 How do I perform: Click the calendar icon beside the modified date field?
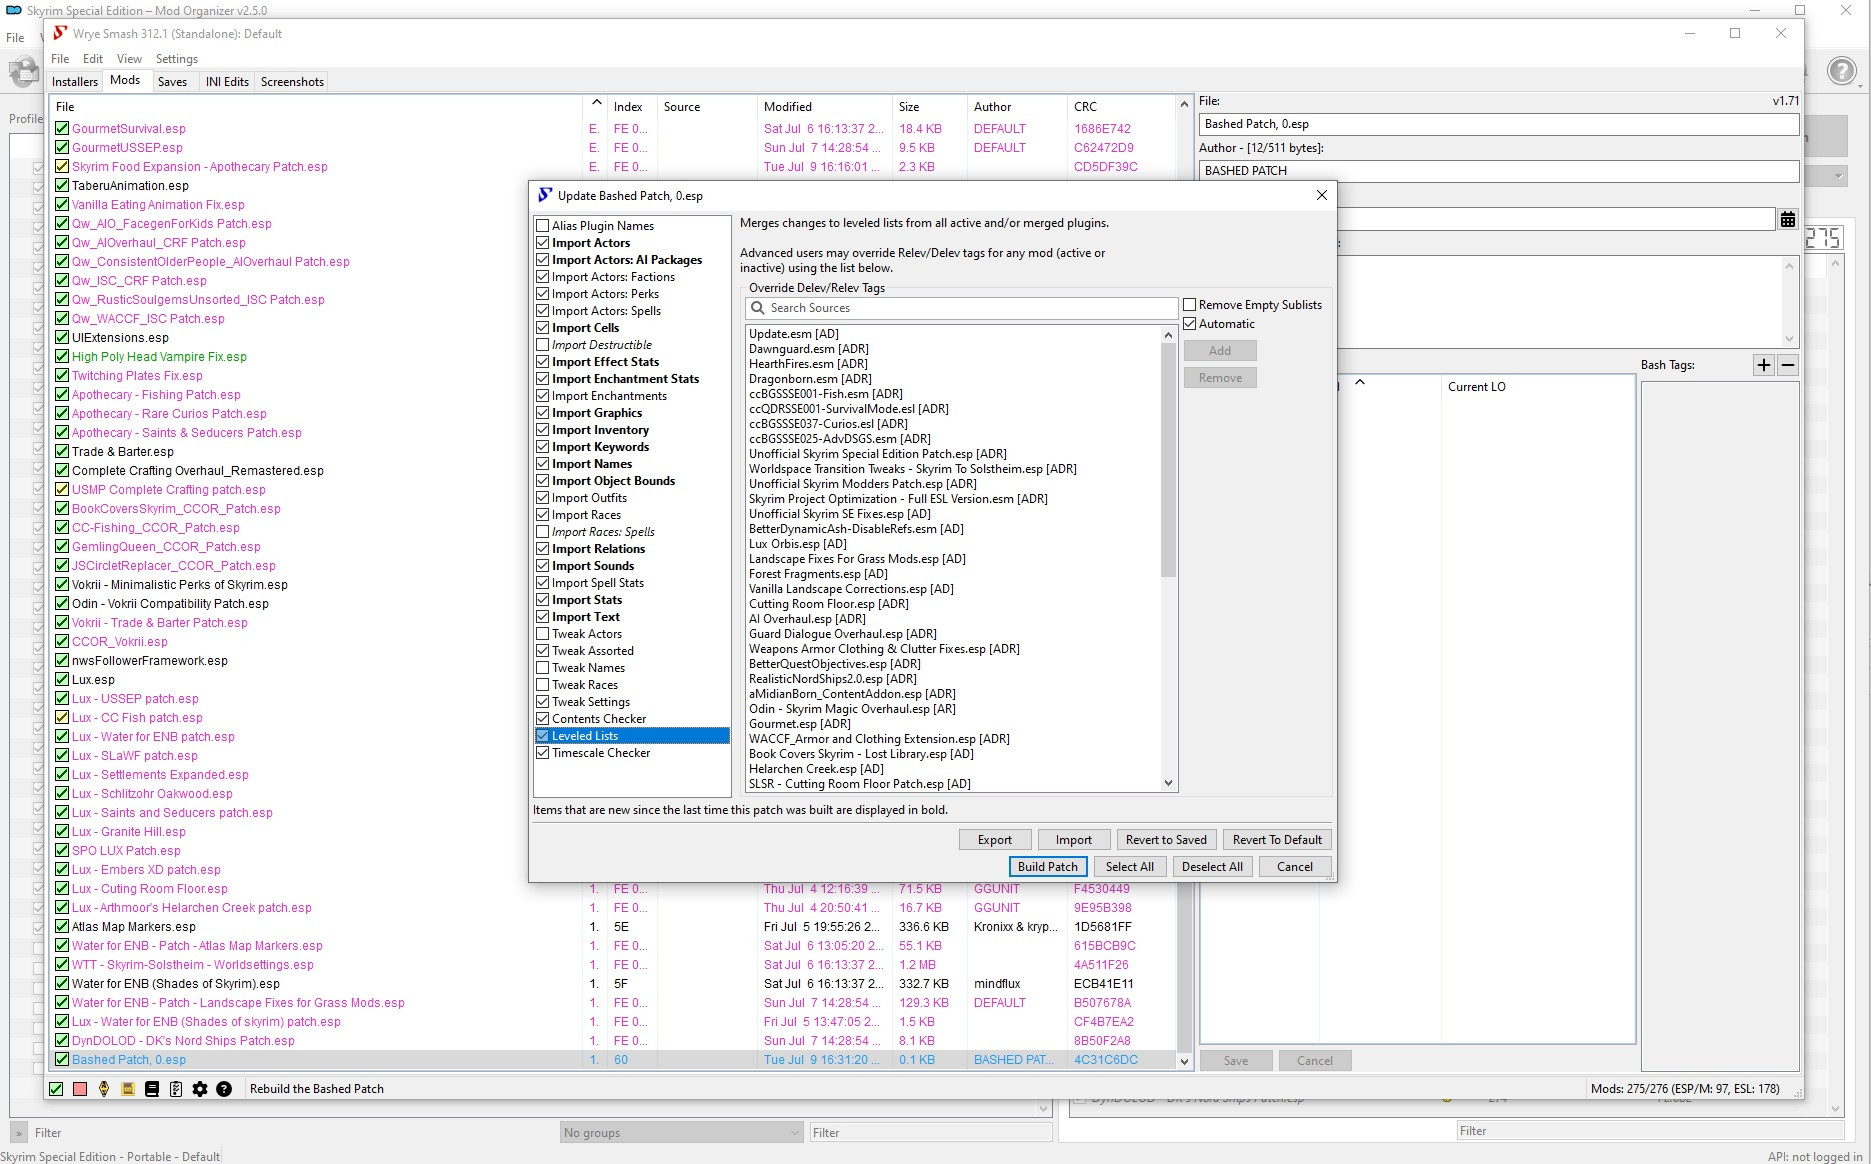[x=1788, y=219]
